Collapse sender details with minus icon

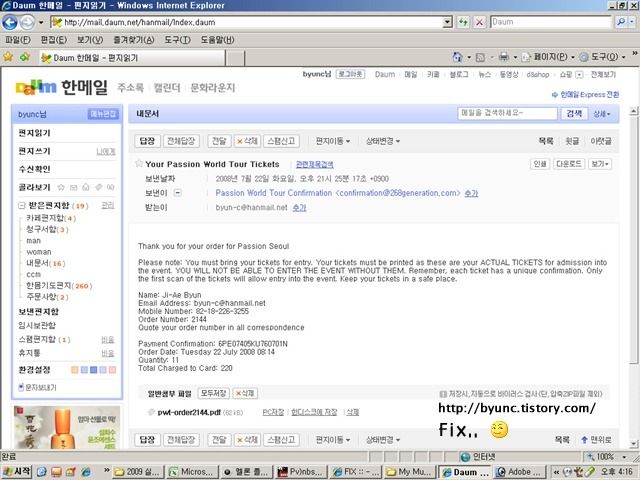click(x=178, y=193)
